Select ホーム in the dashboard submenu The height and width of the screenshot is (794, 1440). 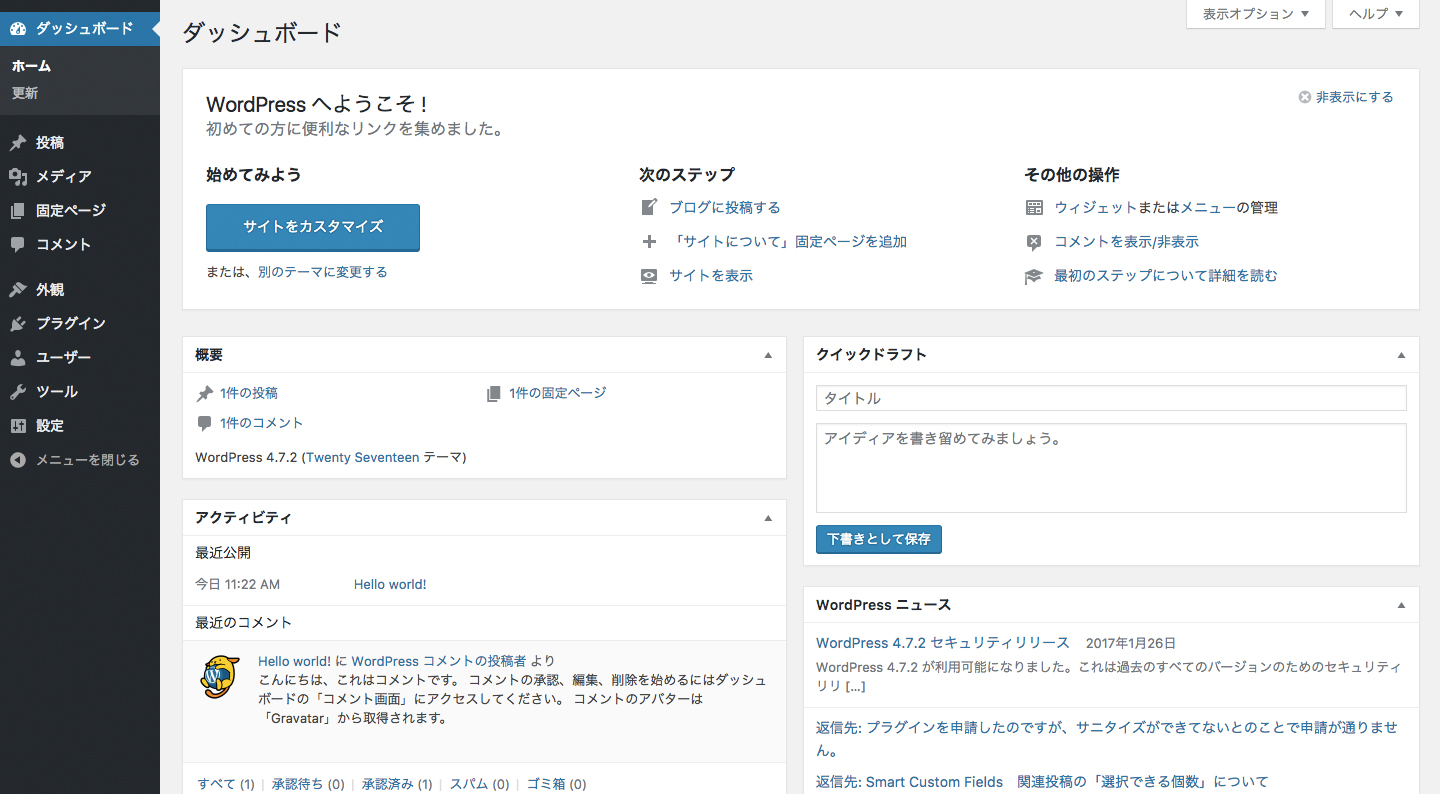pyautogui.click(x=31, y=66)
